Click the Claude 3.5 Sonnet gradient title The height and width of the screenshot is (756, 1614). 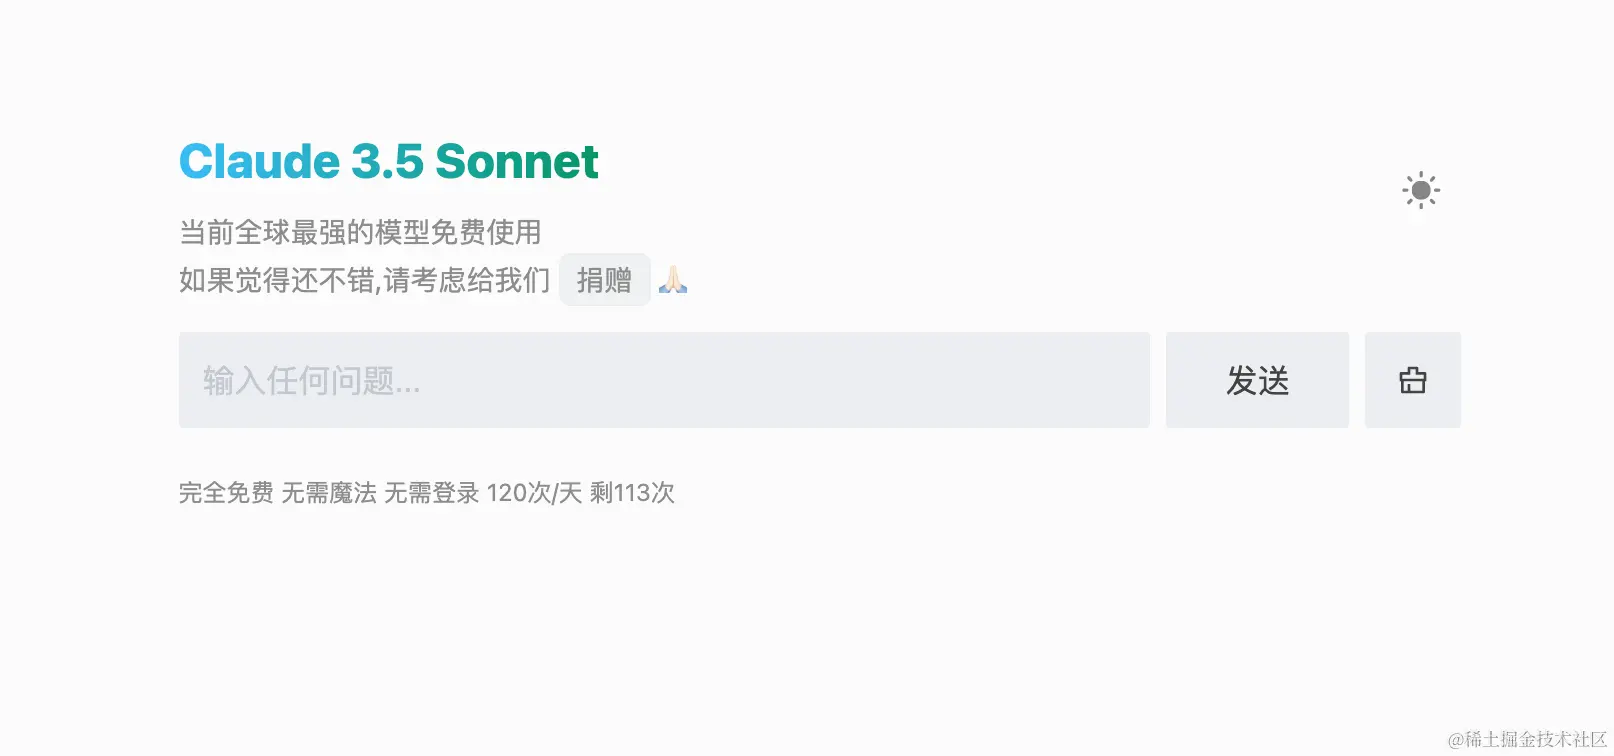click(388, 162)
